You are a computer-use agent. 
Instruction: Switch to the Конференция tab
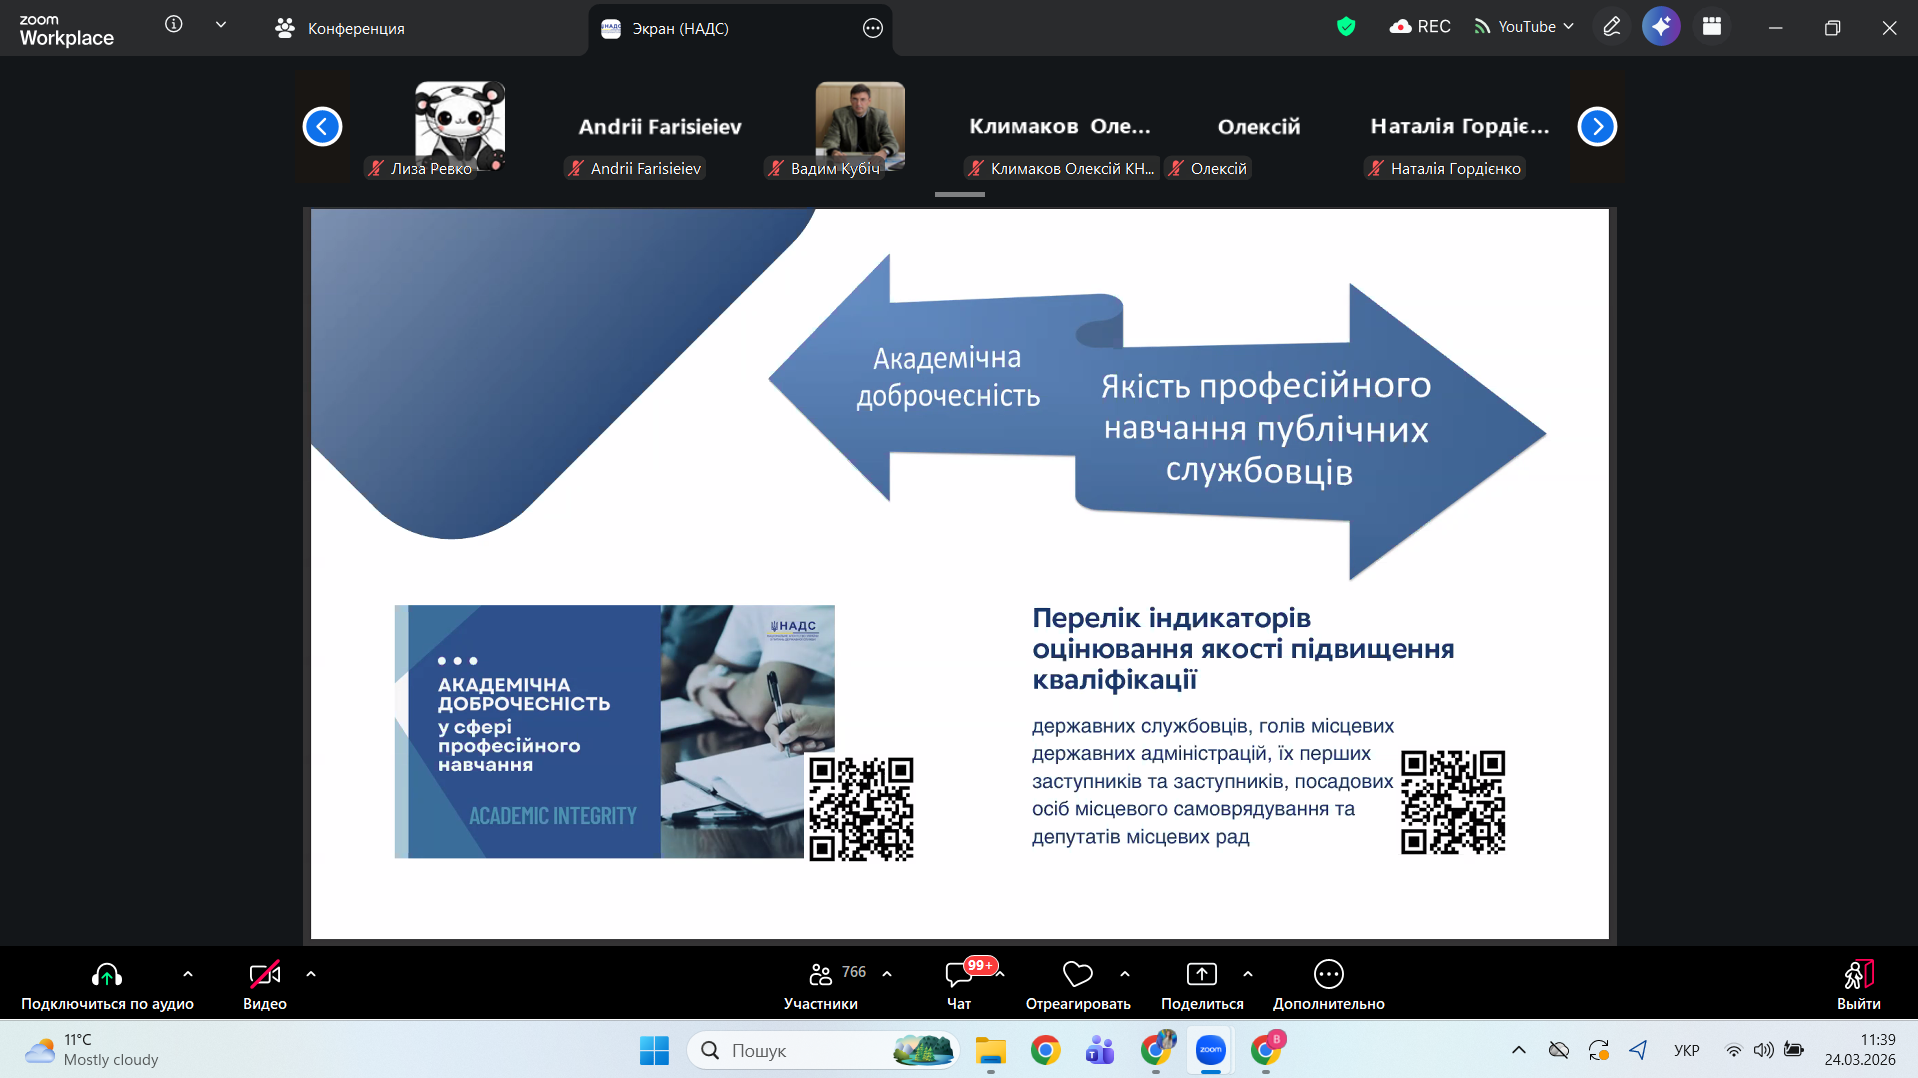coord(340,29)
